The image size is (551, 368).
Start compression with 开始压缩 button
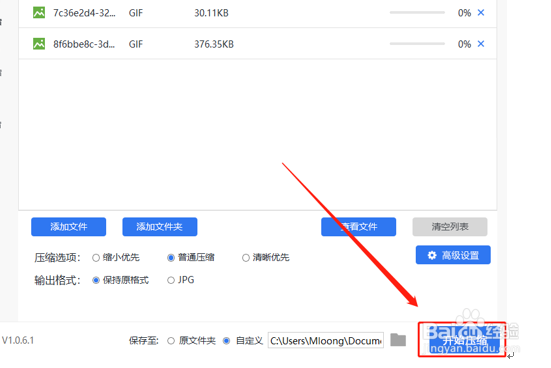464,340
